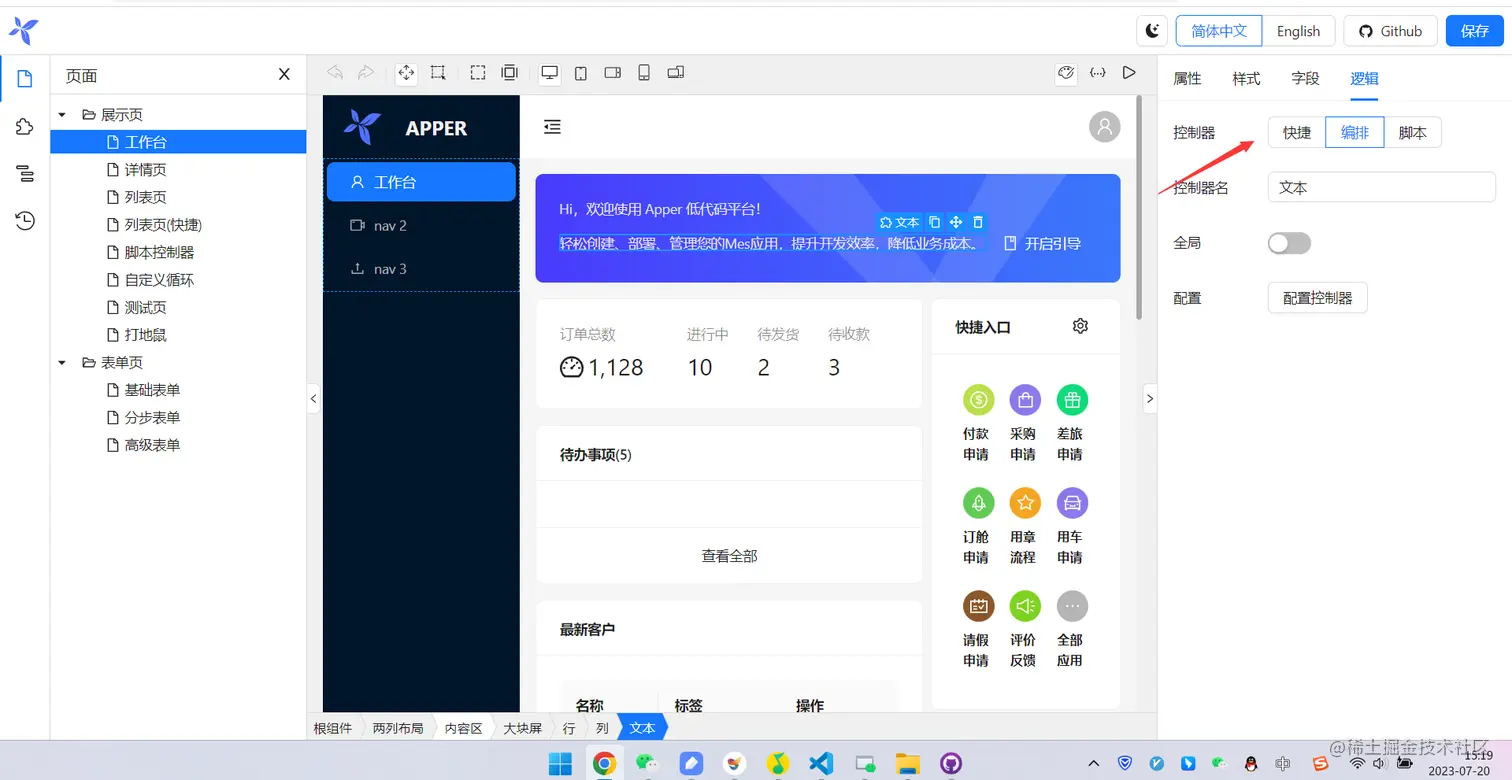Click the redo arrow in the toolbar
The width and height of the screenshot is (1512, 780).
366,72
